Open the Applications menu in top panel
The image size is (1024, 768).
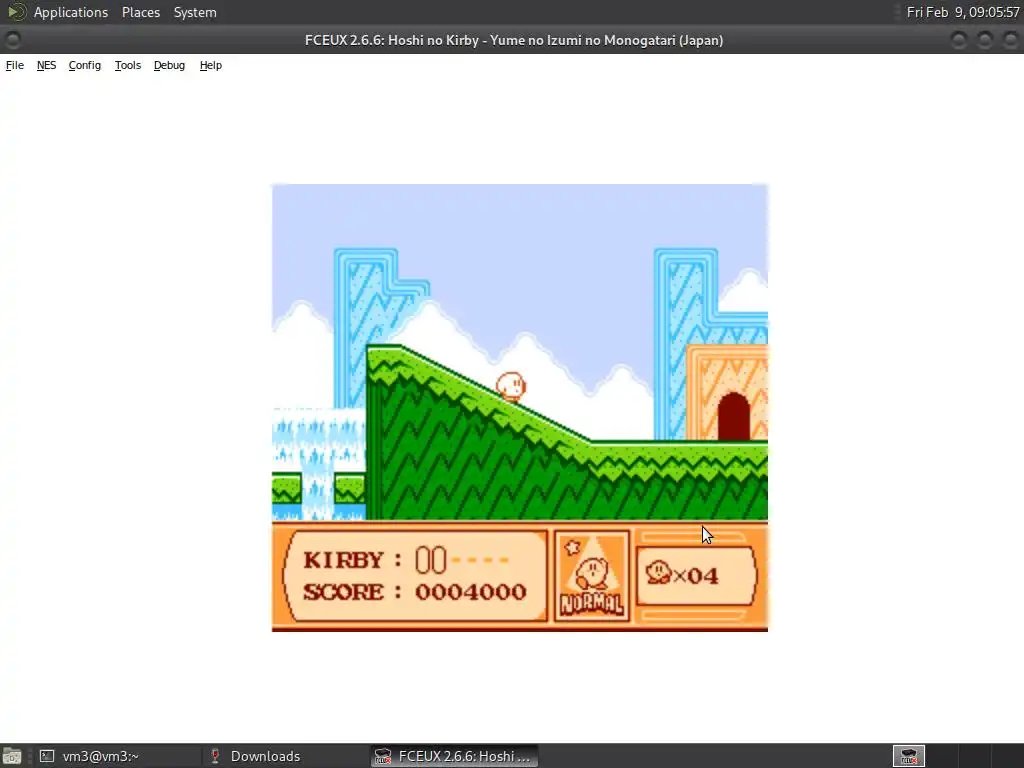pyautogui.click(x=71, y=12)
